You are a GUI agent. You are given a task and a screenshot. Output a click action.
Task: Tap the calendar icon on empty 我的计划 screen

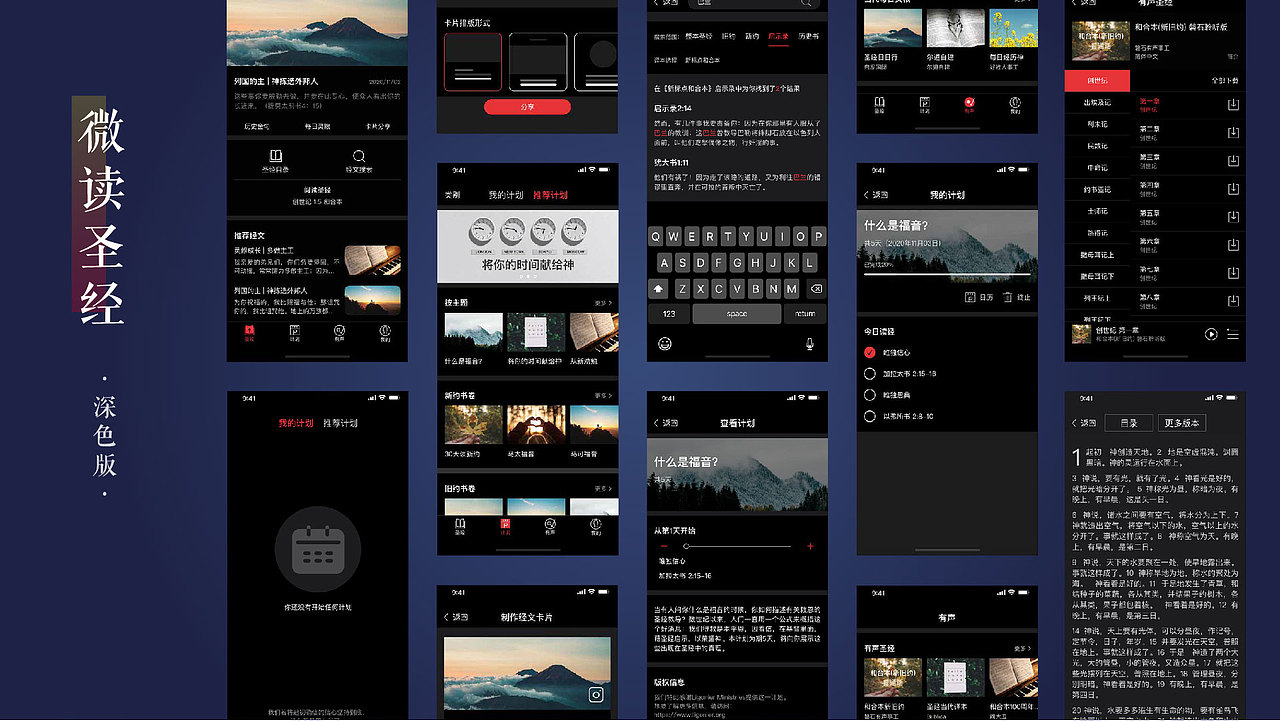pyautogui.click(x=318, y=549)
